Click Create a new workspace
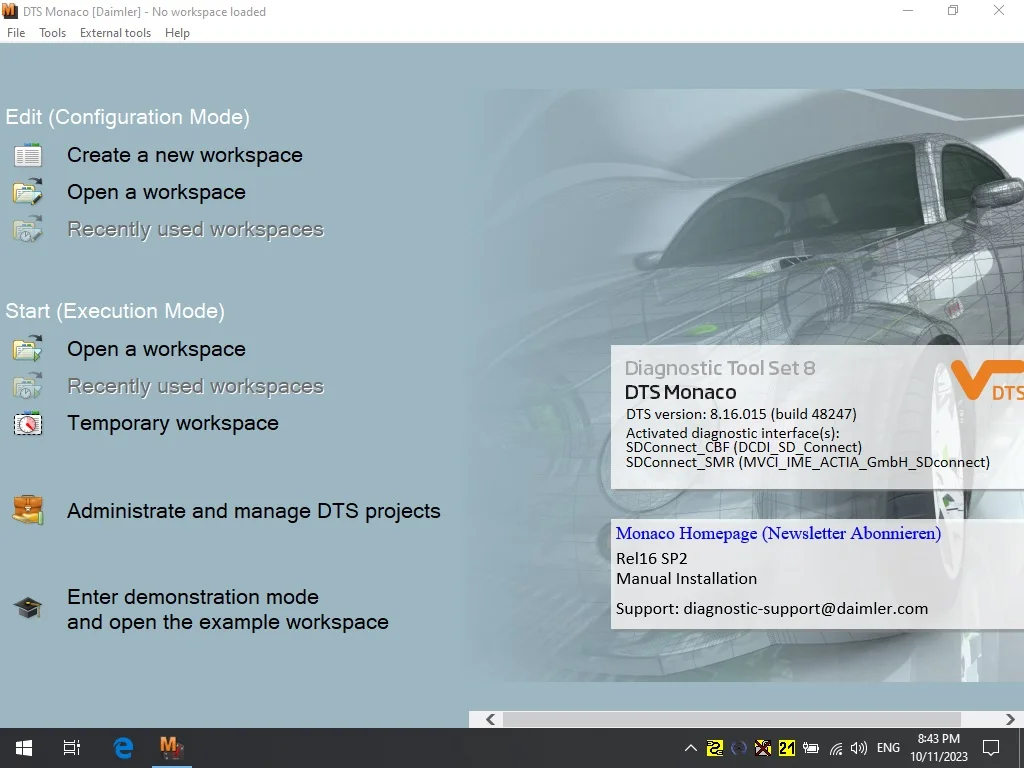Viewport: 1024px width, 768px height. click(x=185, y=155)
